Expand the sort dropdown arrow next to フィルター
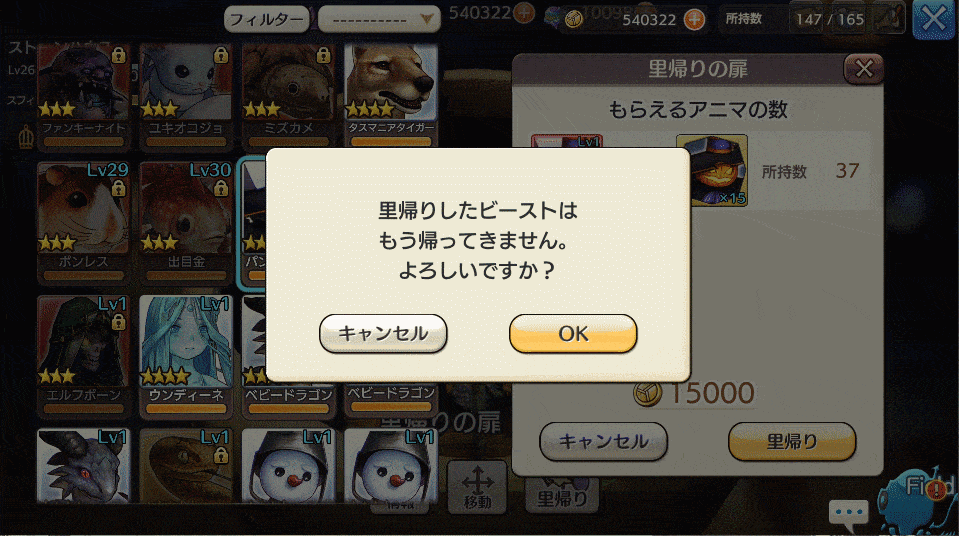 [427, 20]
